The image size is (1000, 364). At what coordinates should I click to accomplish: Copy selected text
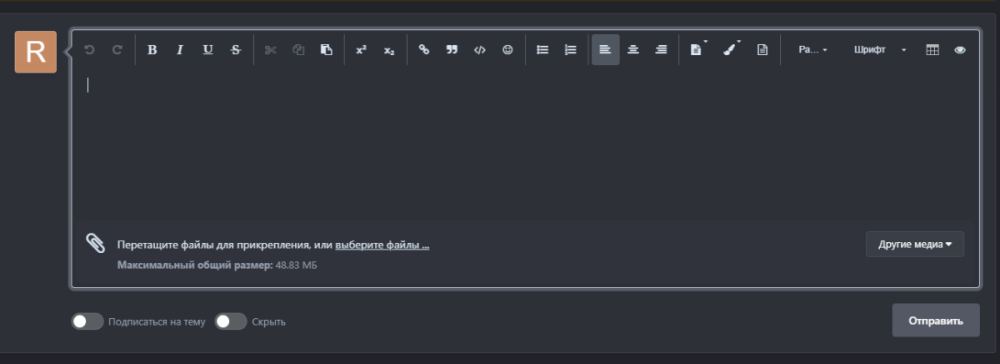coord(298,50)
